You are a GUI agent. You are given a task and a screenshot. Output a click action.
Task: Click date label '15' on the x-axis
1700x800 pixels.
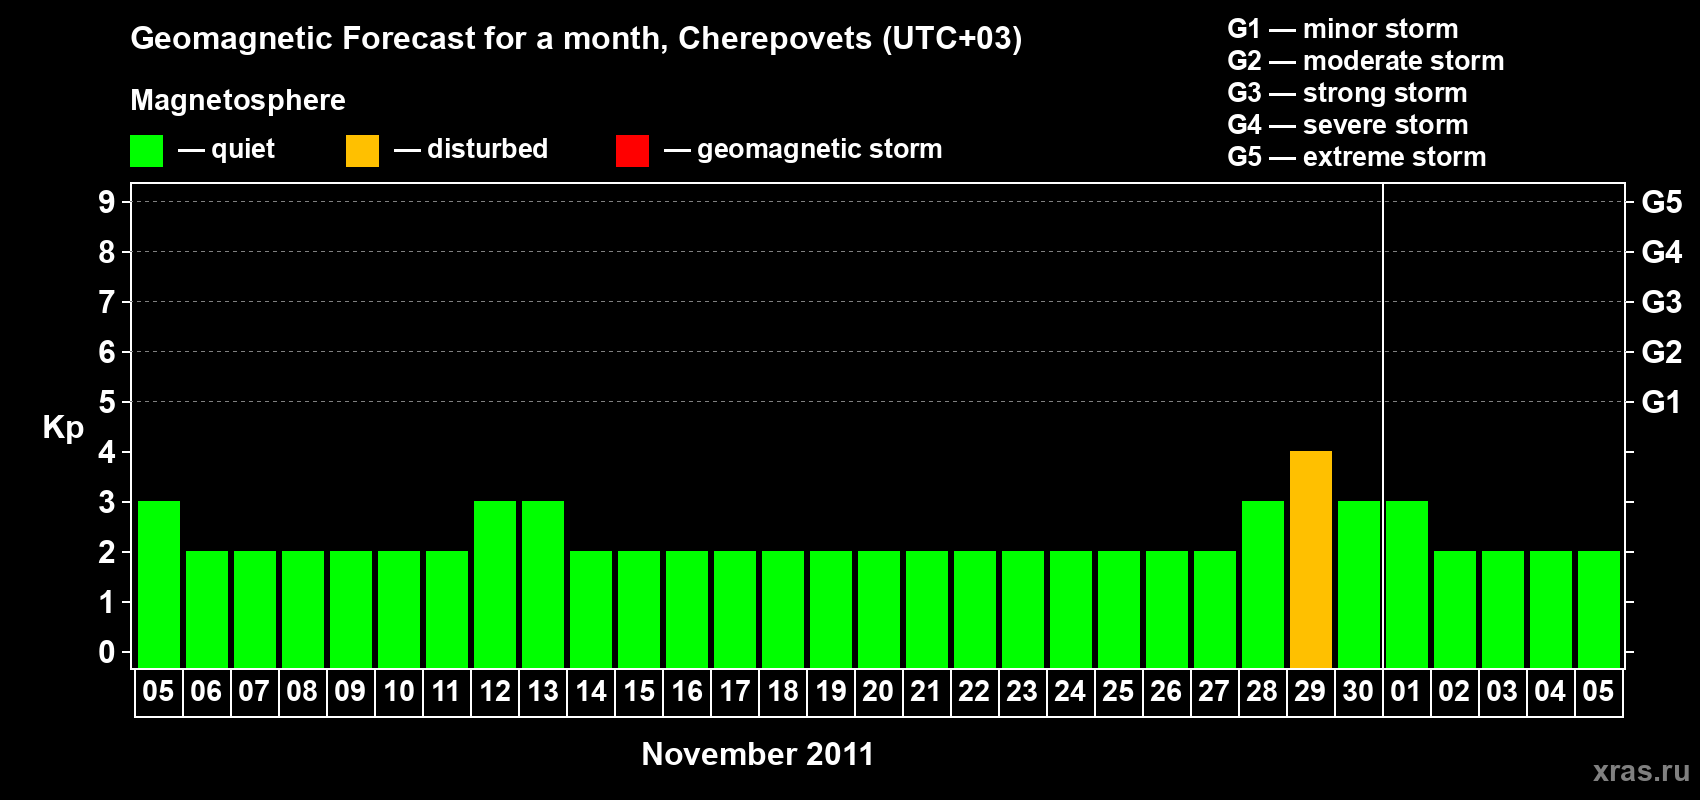639,692
